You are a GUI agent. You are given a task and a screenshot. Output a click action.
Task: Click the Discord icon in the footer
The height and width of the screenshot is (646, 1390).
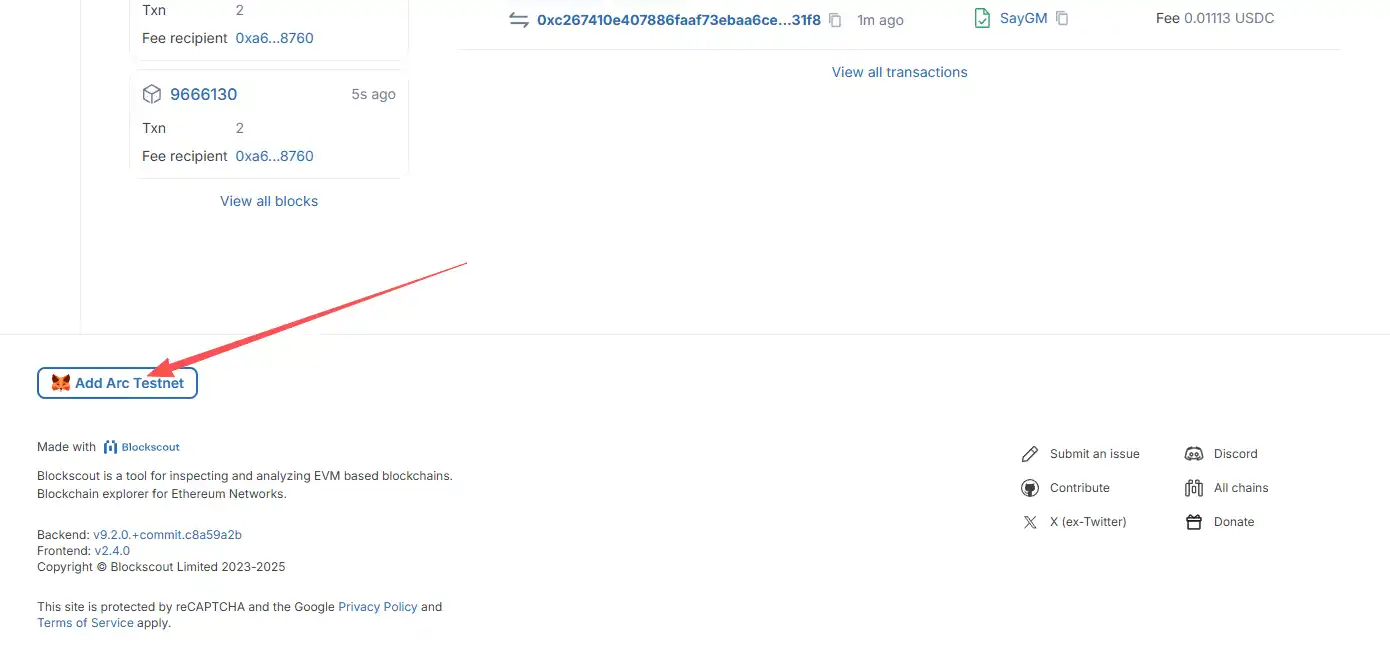click(x=1194, y=453)
